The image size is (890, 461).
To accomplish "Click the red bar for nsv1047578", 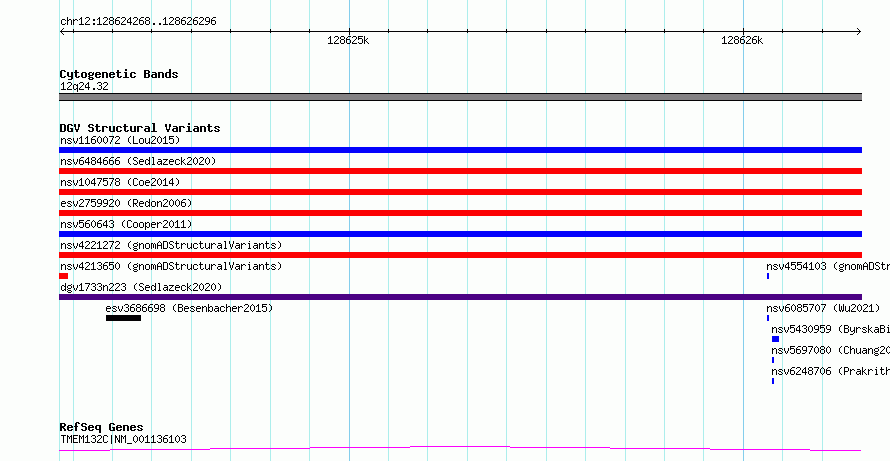I will [460, 192].
